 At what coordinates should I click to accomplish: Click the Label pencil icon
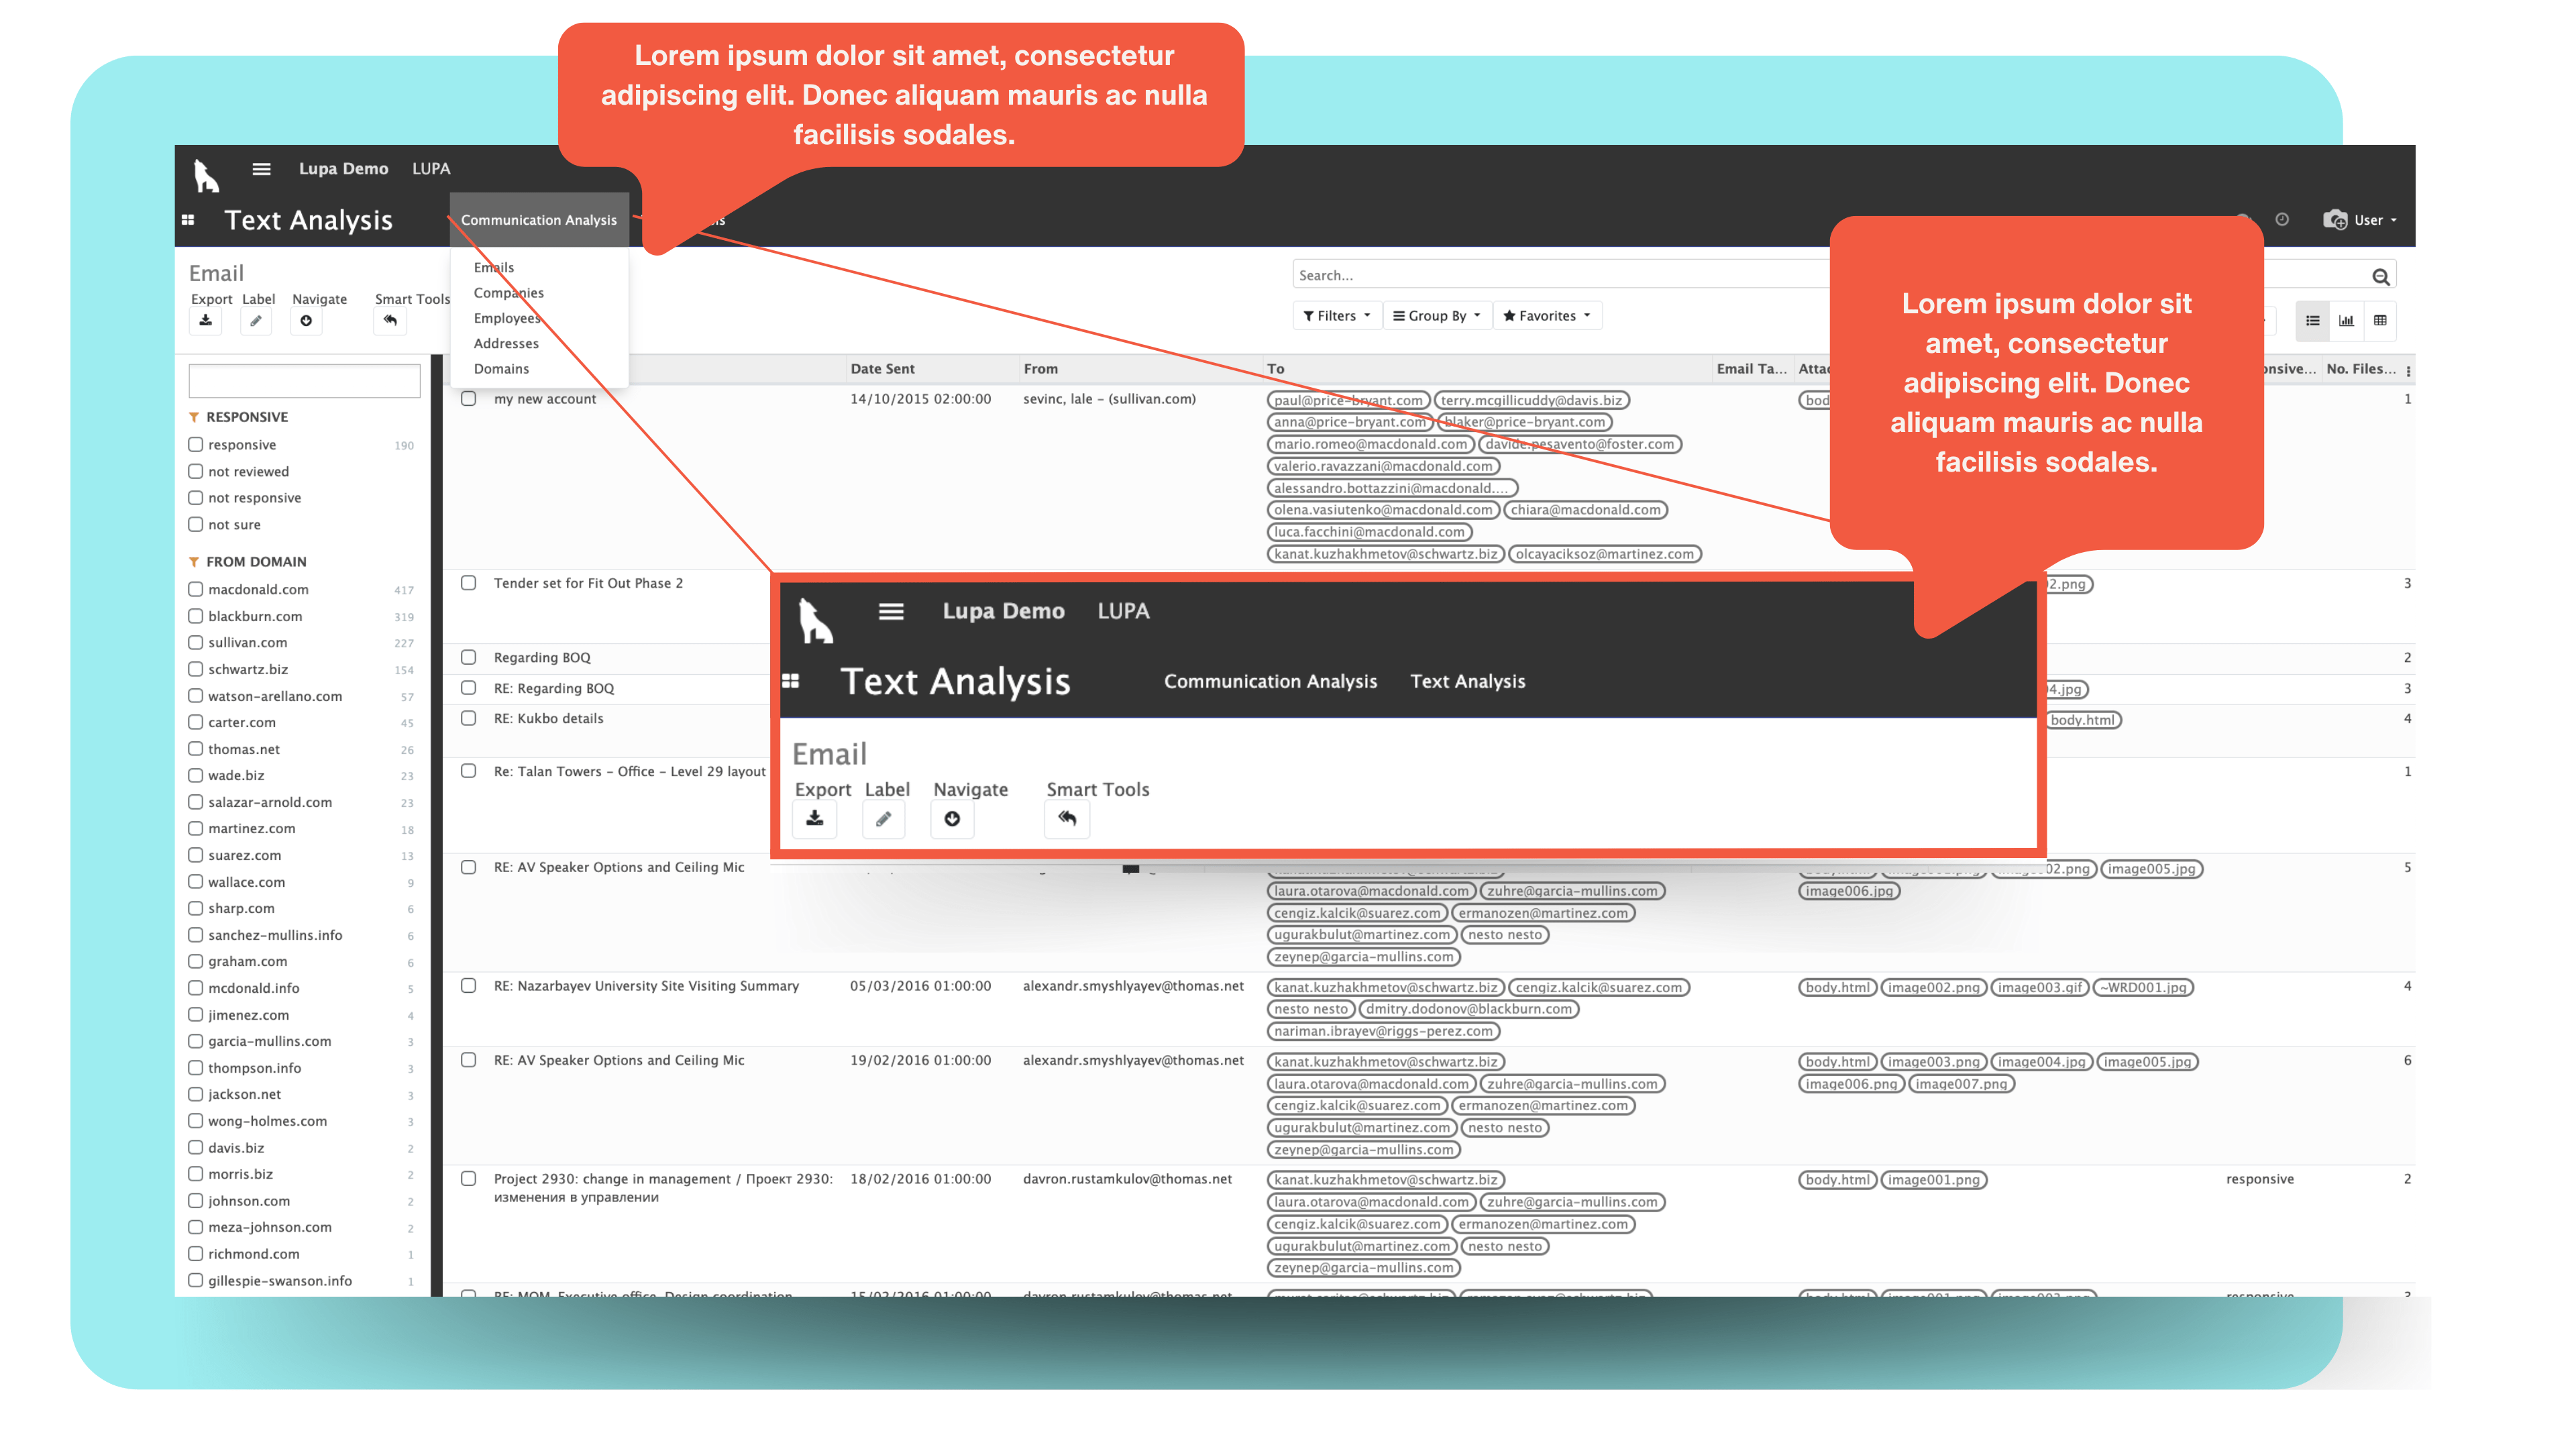click(x=256, y=321)
